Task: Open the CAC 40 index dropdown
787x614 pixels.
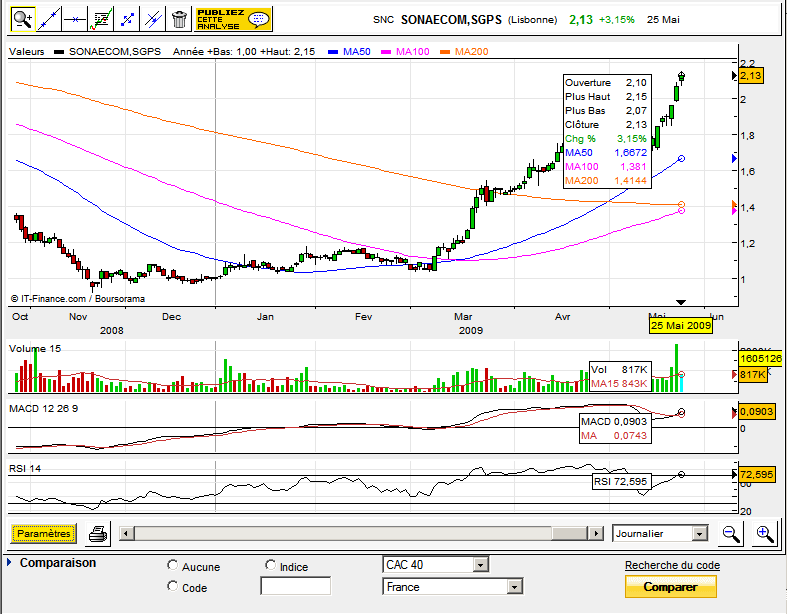Action: [x=435, y=565]
